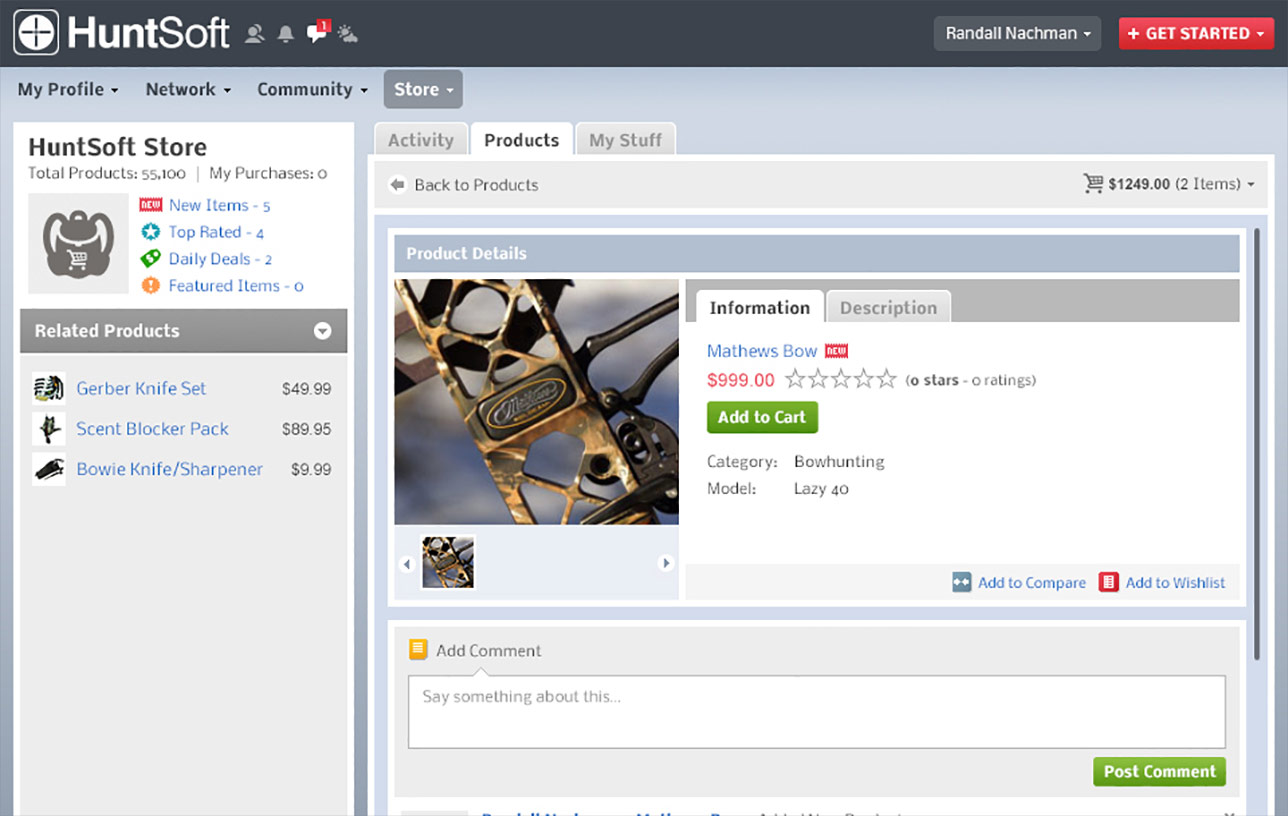1288x816 pixels.
Task: Click the Add to Wishlist link text
Action: click(1175, 582)
